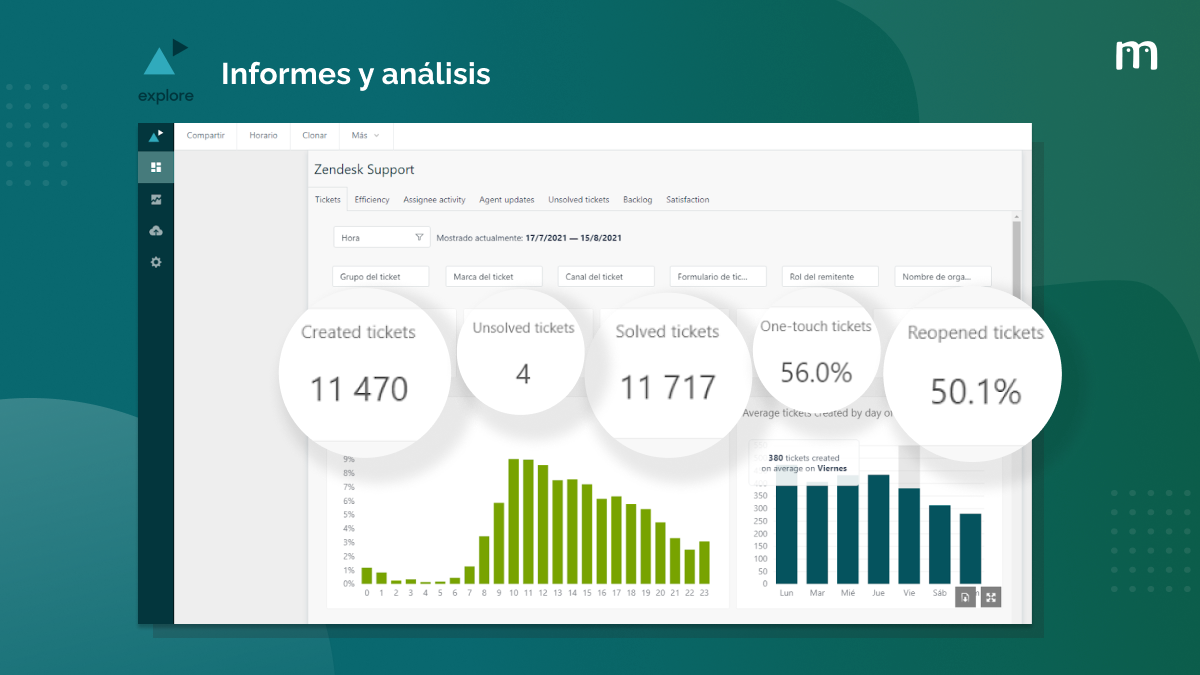
Task: Click the Clonar button
Action: 315,135
